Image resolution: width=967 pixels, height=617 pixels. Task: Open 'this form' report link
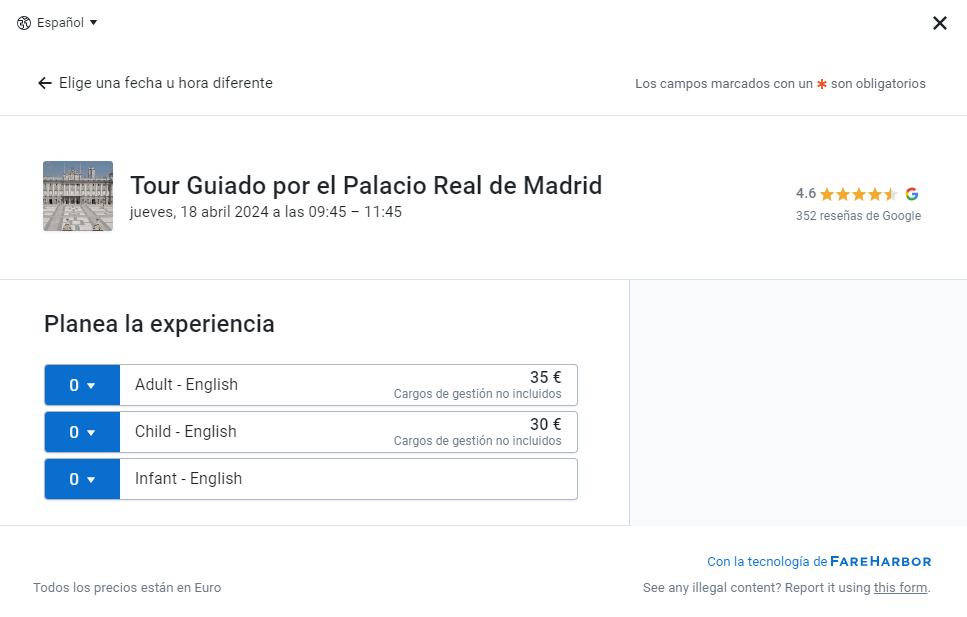pos(900,588)
